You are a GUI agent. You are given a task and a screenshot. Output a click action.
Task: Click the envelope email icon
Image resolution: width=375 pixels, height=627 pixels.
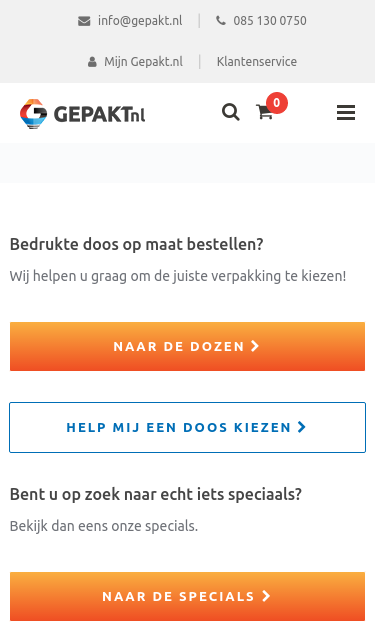pyautogui.click(x=84, y=21)
